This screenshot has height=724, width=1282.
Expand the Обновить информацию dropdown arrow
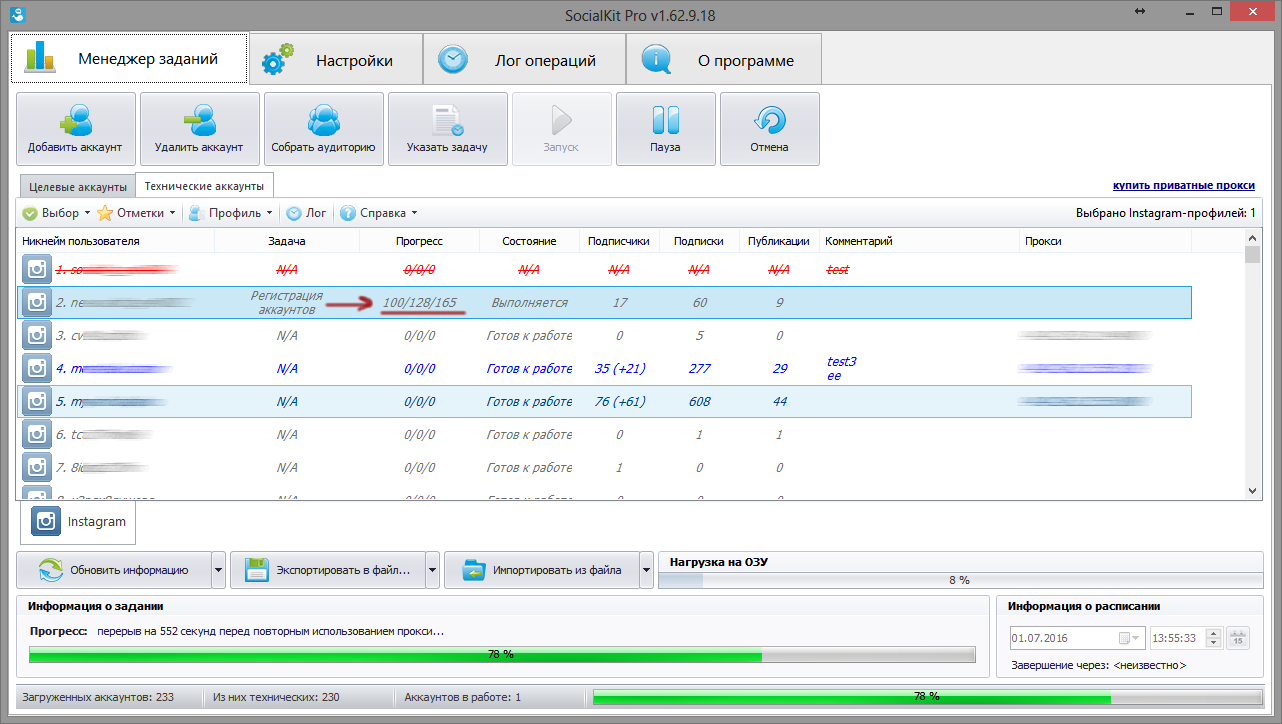coord(219,570)
